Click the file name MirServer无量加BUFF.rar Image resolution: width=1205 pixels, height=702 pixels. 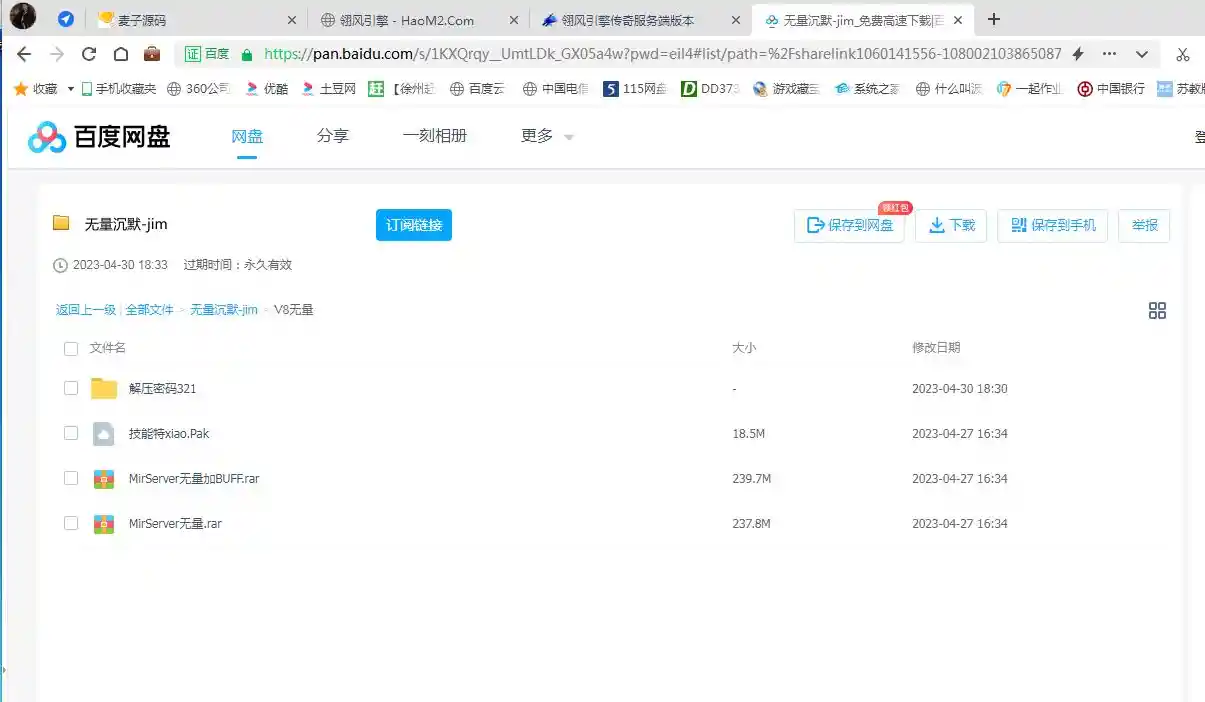tap(194, 479)
